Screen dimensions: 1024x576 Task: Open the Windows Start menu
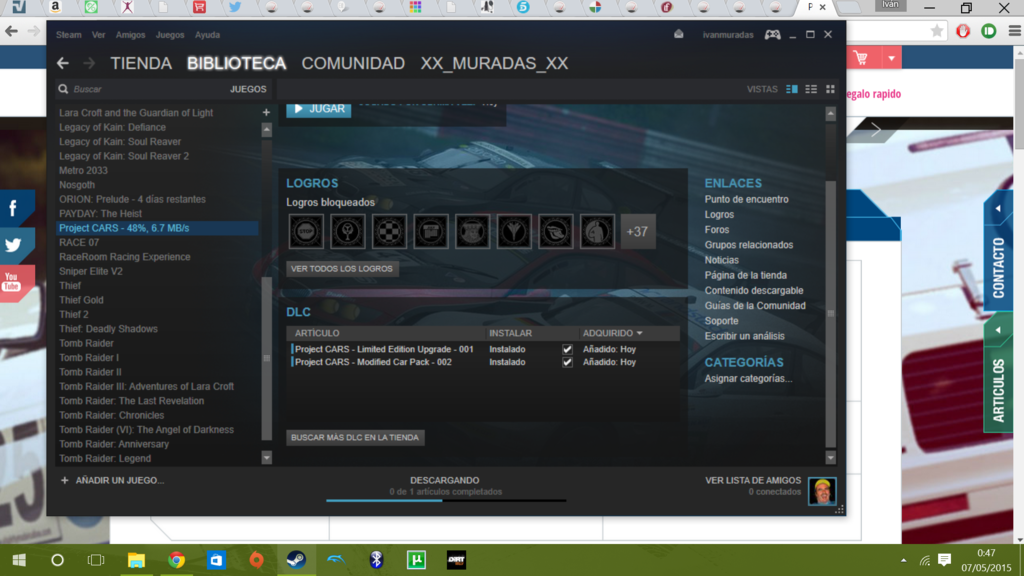coord(19,560)
